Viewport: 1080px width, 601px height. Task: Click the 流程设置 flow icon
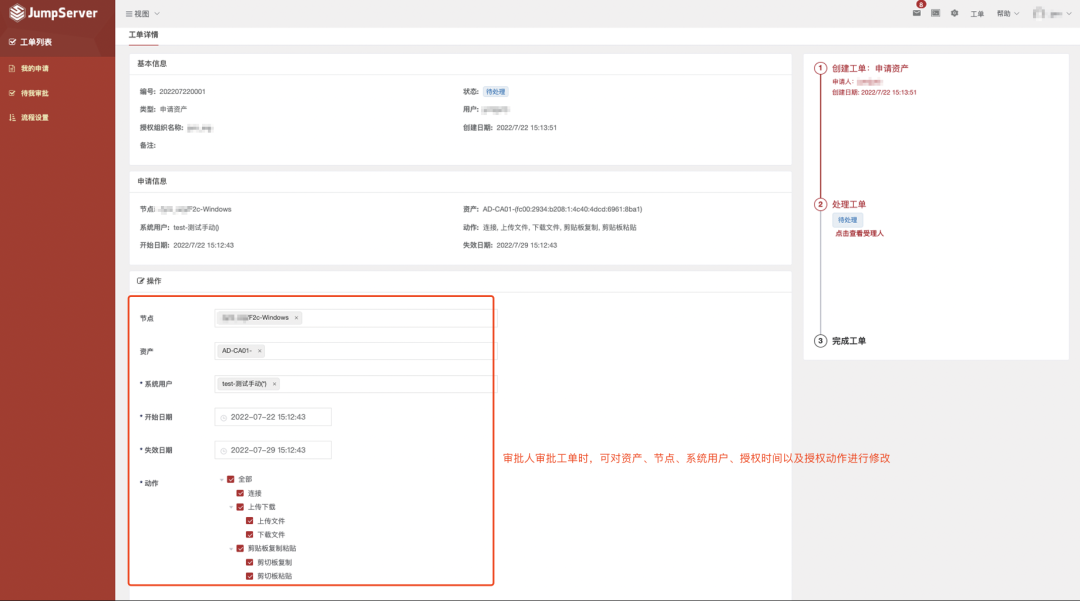click(12, 118)
